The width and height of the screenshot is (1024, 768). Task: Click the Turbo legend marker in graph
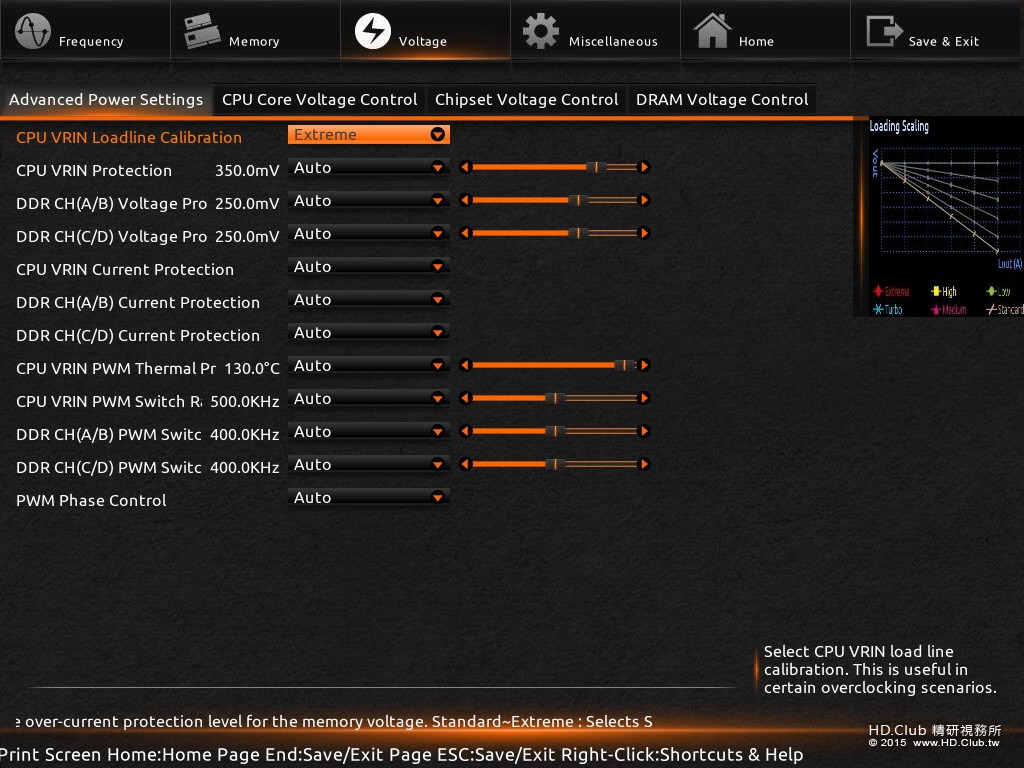point(878,309)
